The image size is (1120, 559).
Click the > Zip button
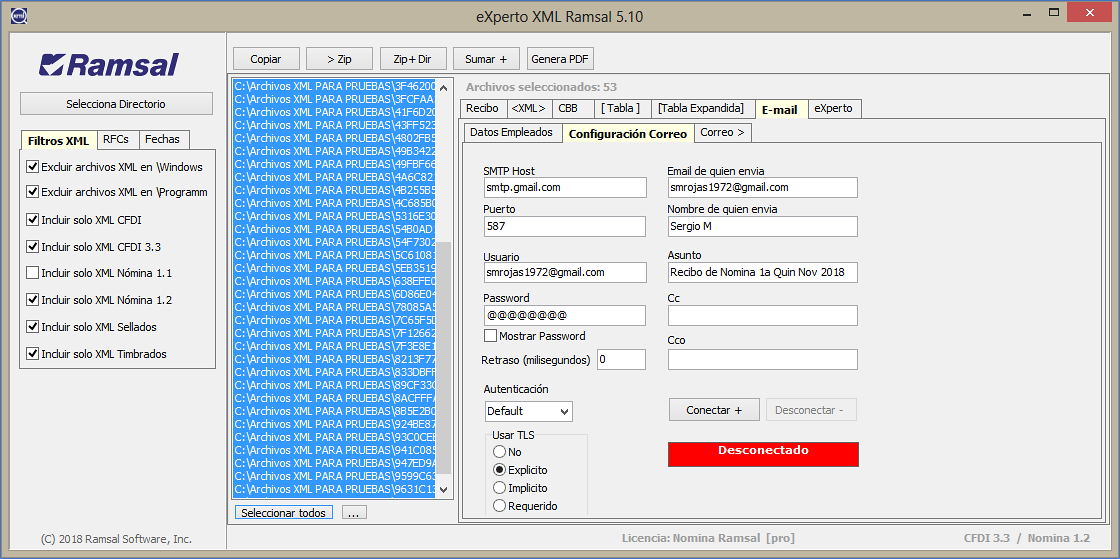coord(339,59)
